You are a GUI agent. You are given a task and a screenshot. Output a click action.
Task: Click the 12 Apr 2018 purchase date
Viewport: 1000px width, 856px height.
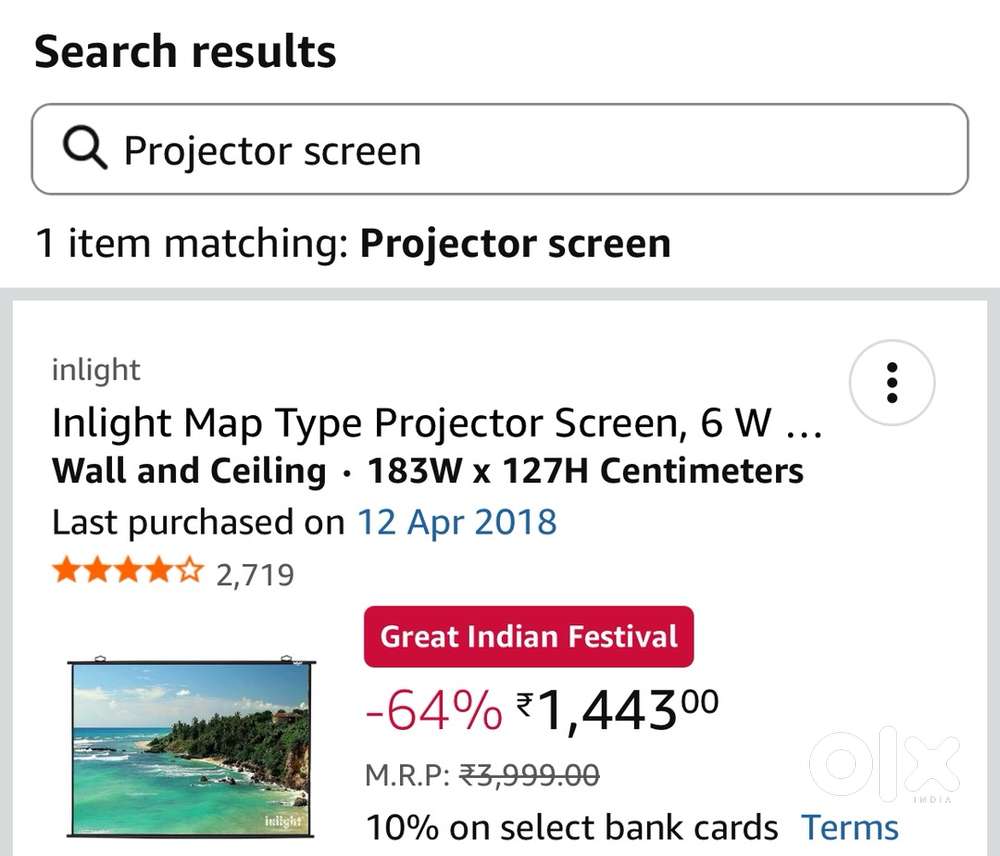457,522
